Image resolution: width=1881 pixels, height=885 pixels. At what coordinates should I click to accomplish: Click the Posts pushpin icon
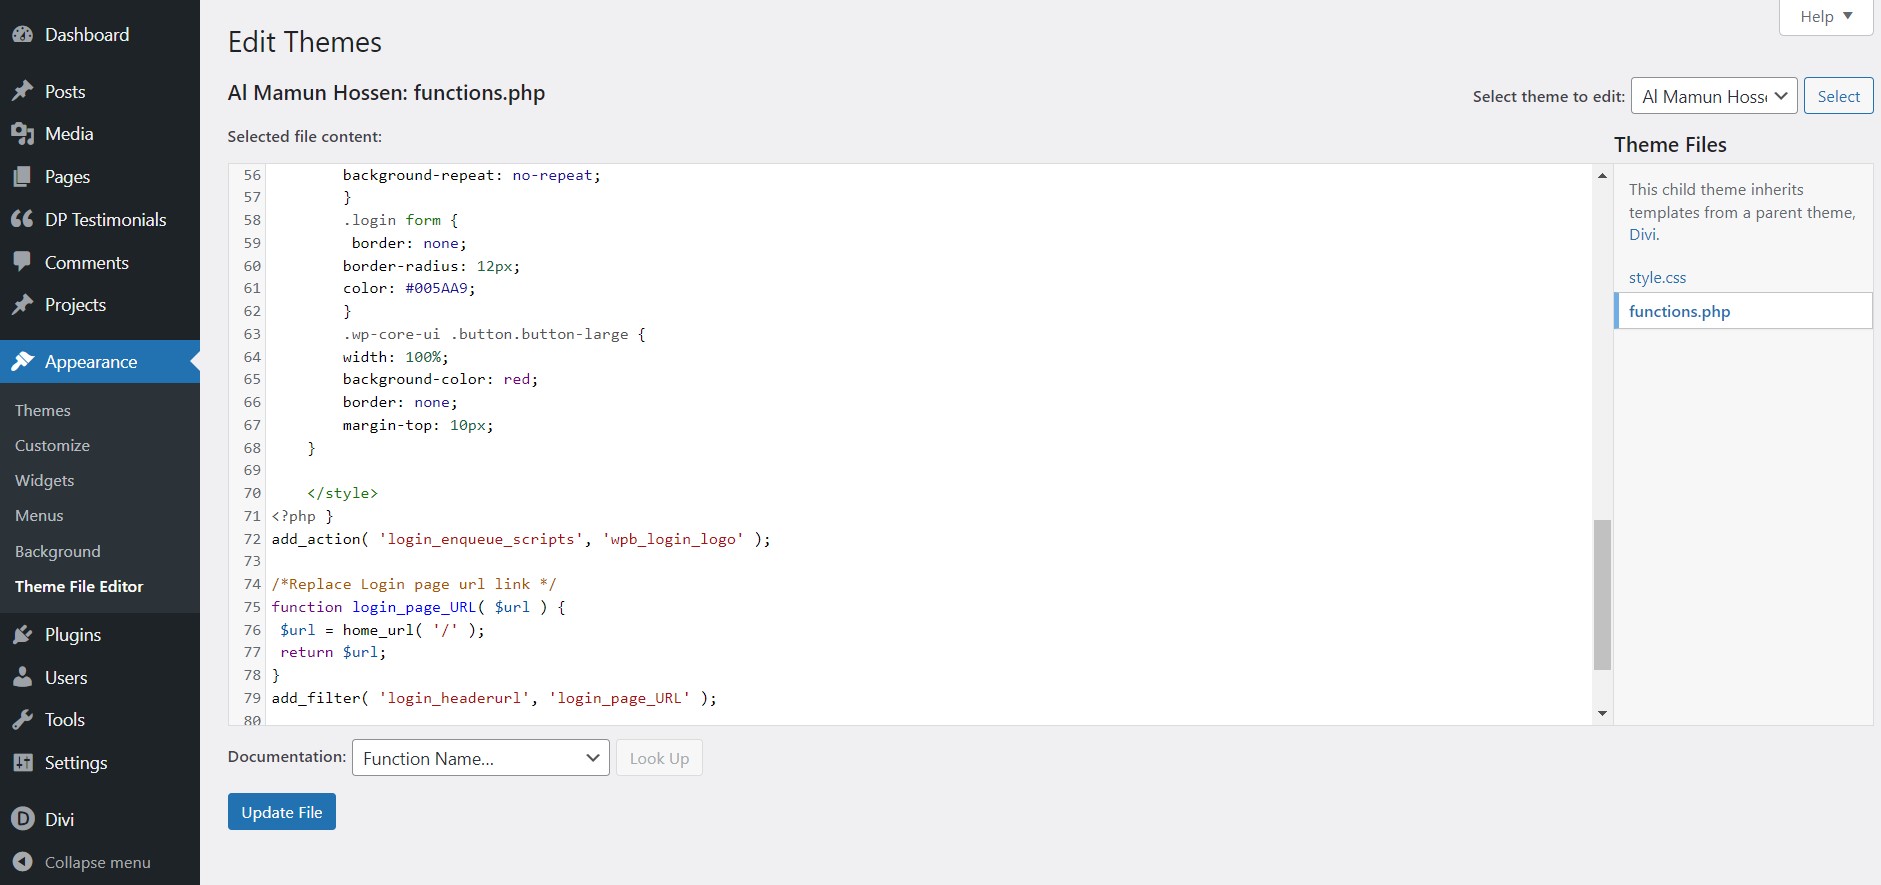tap(22, 91)
